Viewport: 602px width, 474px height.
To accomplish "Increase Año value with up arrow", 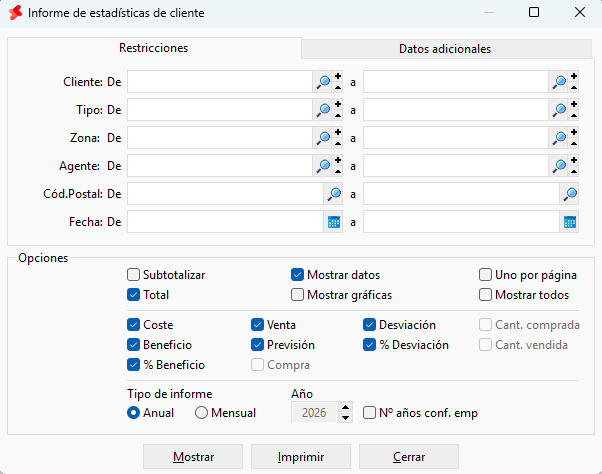I will click(x=346, y=408).
